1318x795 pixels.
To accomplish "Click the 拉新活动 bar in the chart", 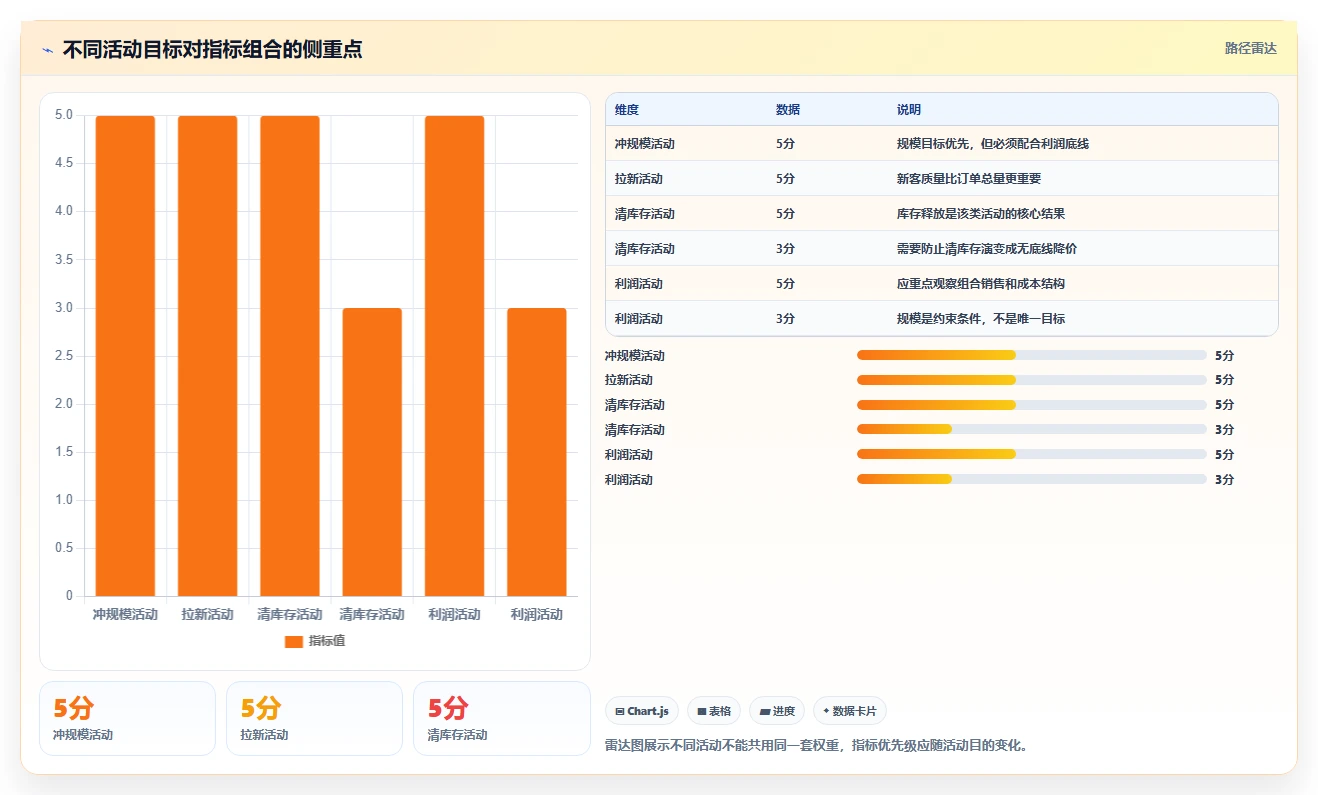I will (x=207, y=356).
